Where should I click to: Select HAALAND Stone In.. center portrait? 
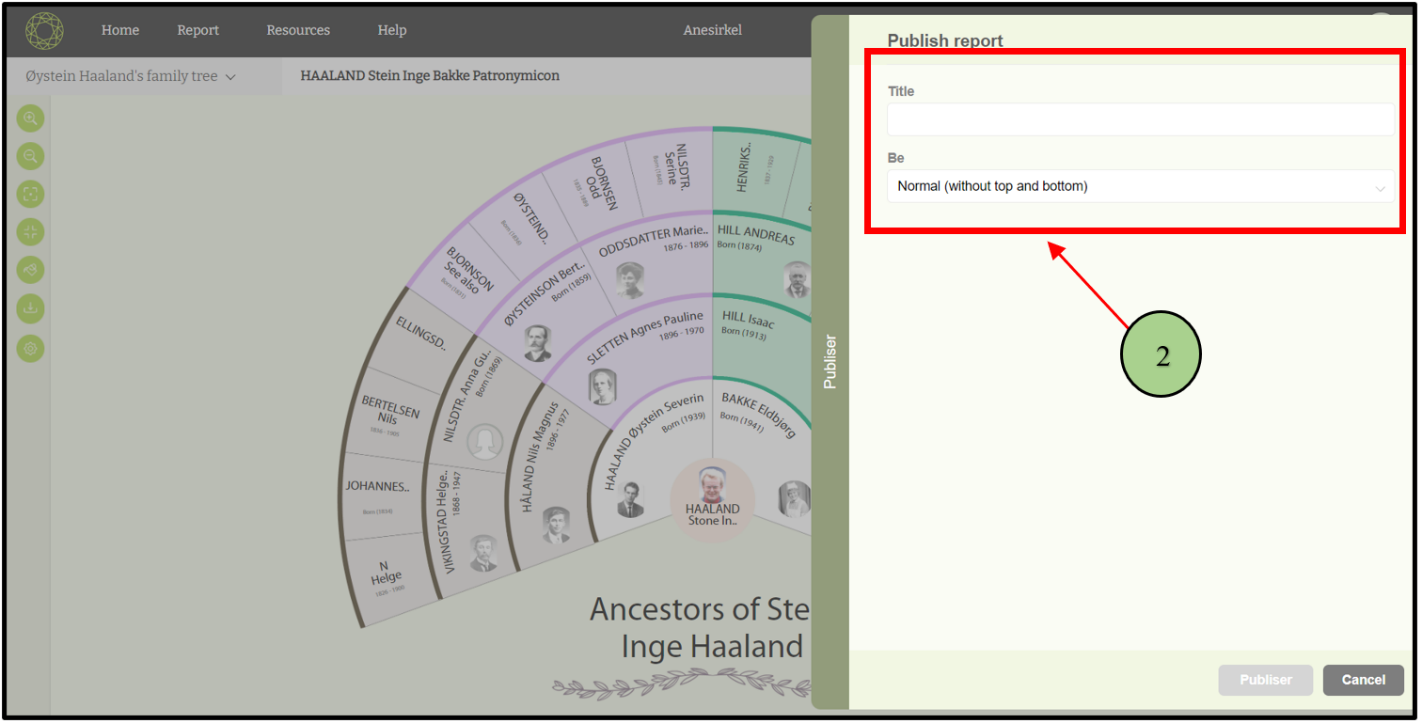coord(711,497)
